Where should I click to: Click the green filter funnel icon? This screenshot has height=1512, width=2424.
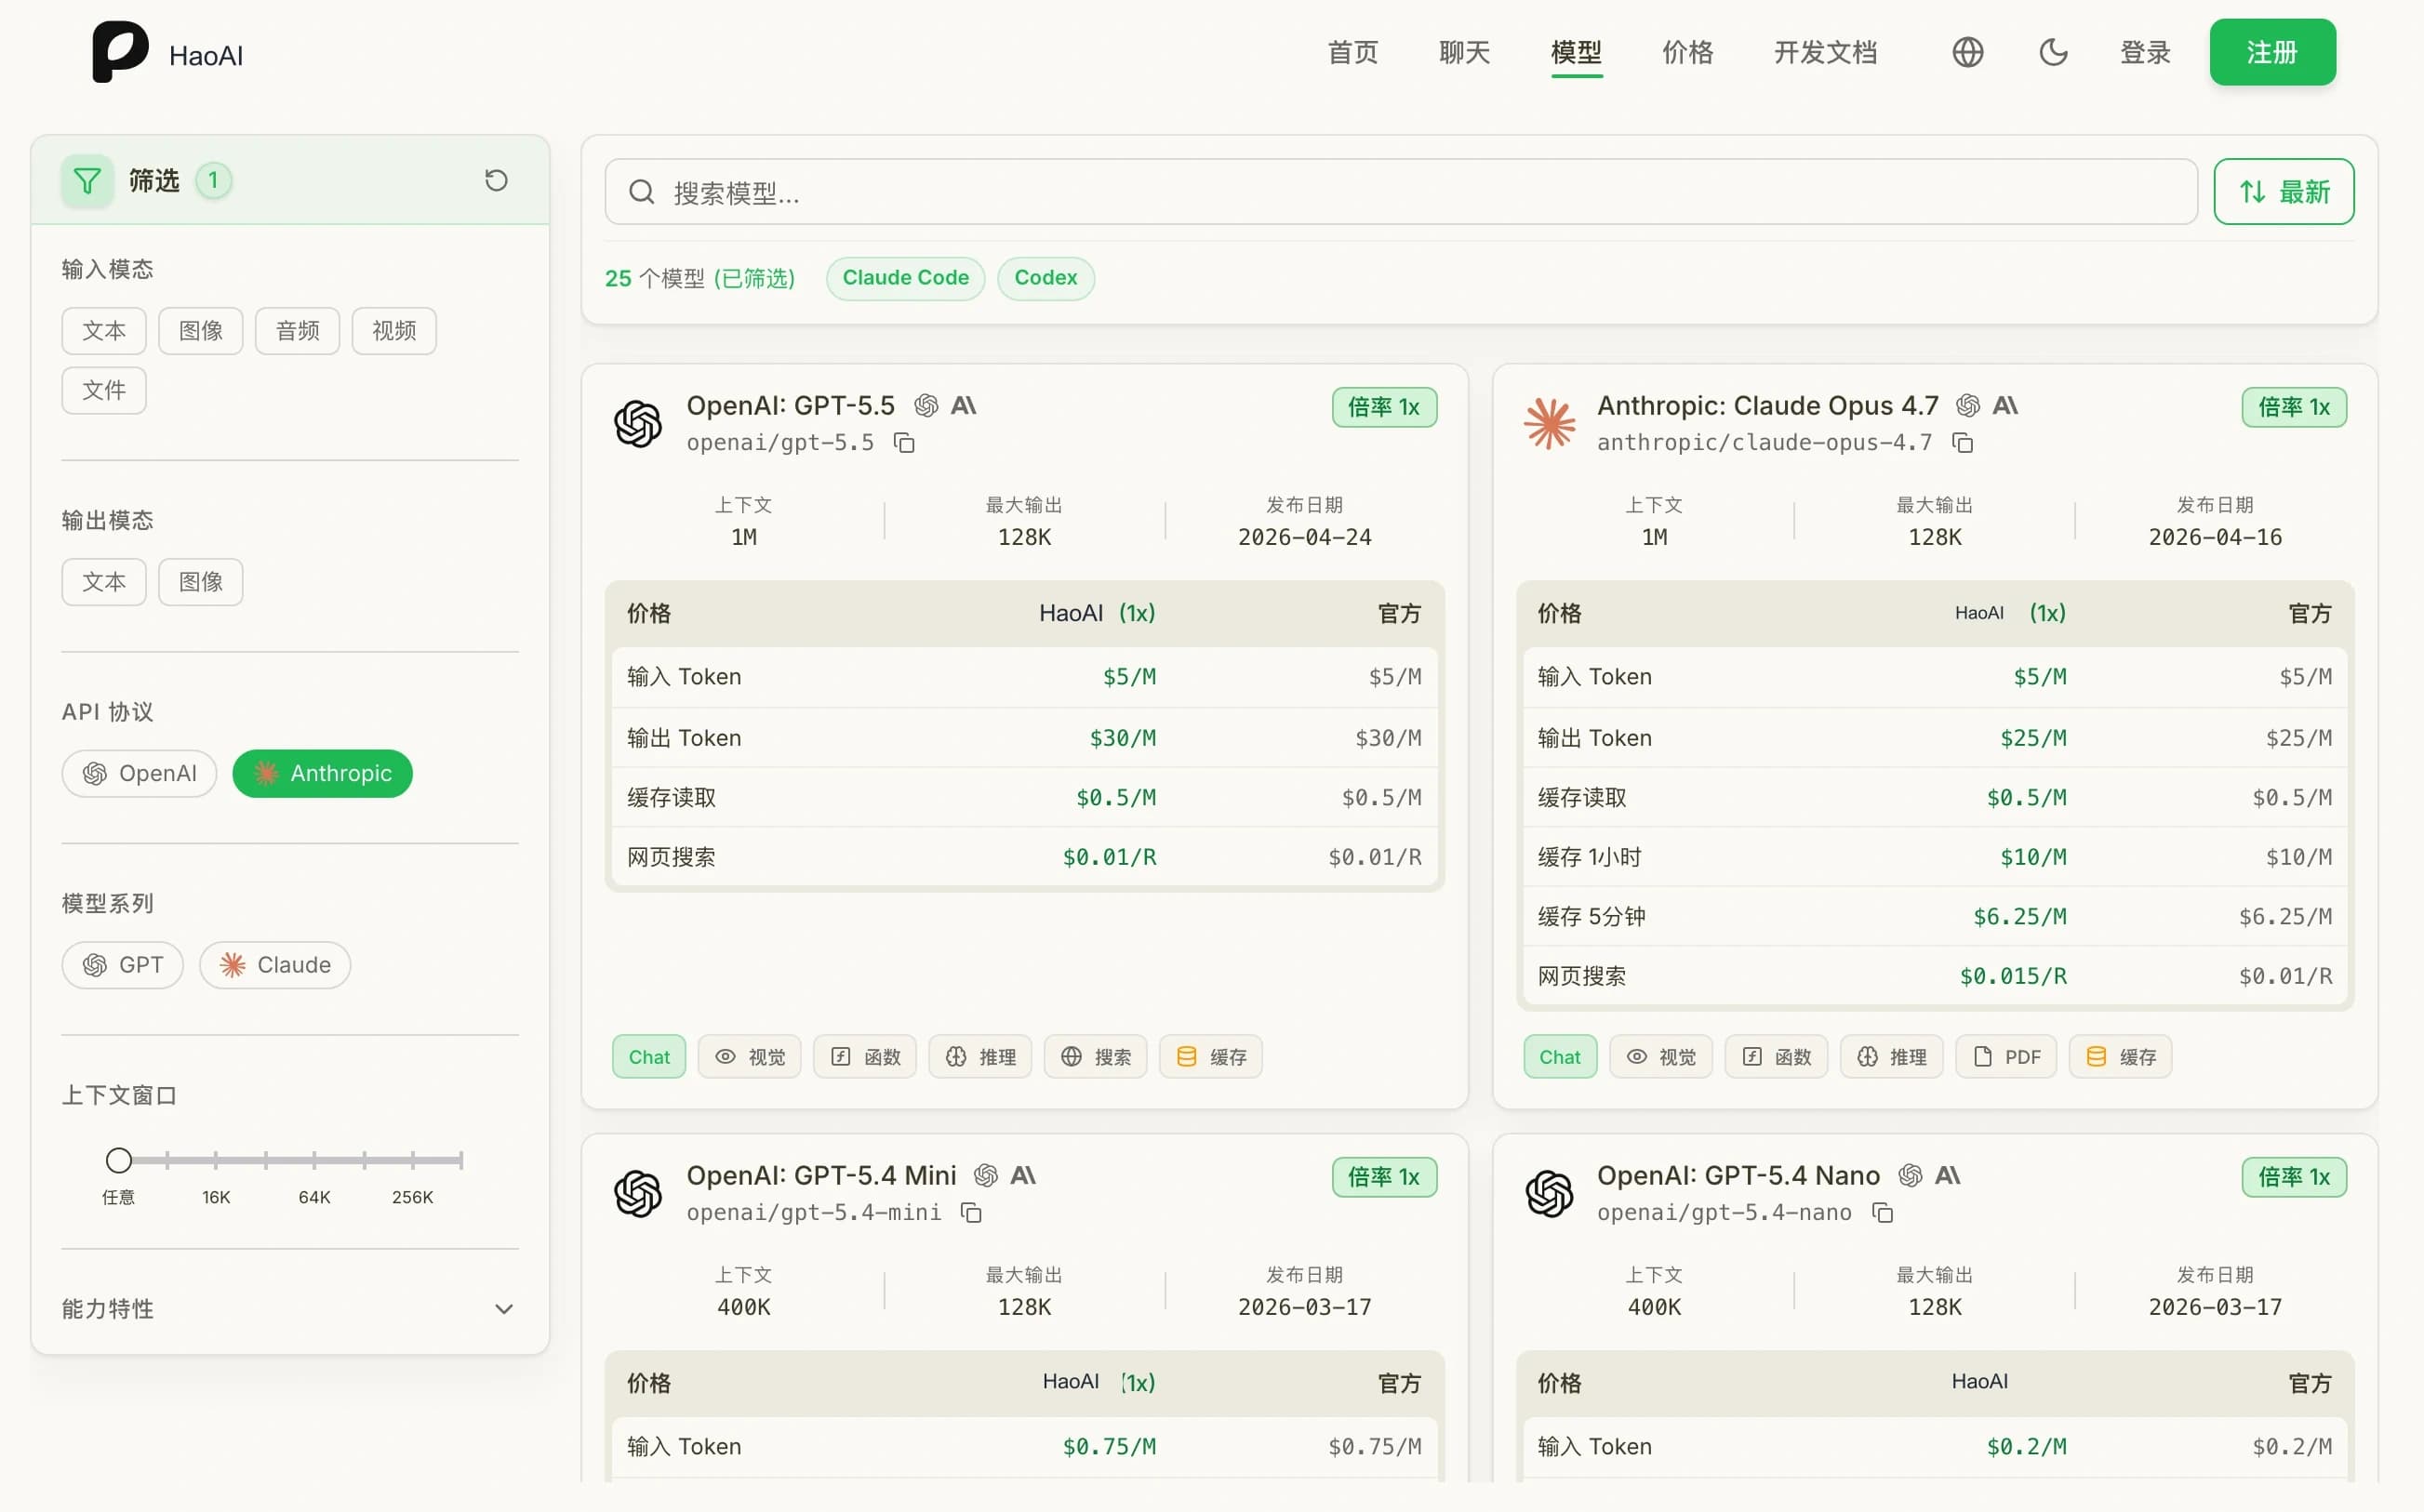point(87,180)
